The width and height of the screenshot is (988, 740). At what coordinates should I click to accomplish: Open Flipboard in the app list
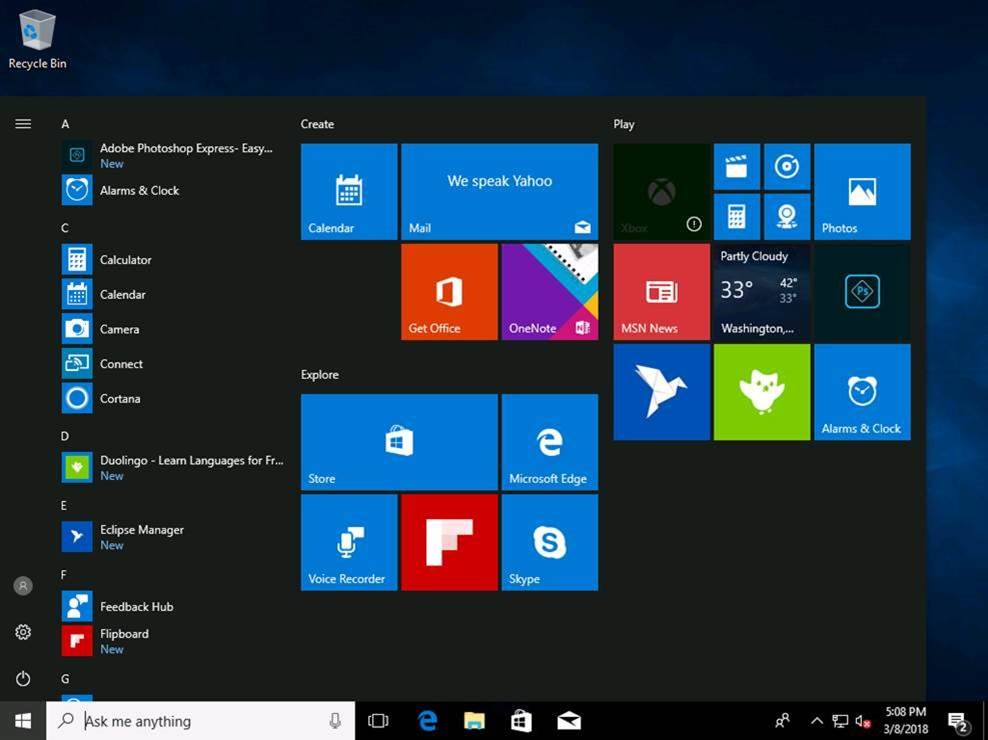pos(174,641)
